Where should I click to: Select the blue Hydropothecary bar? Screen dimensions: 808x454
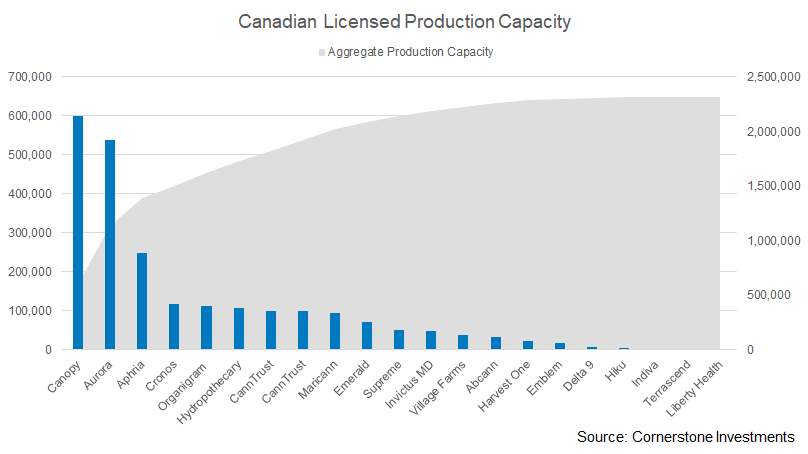coord(239,329)
